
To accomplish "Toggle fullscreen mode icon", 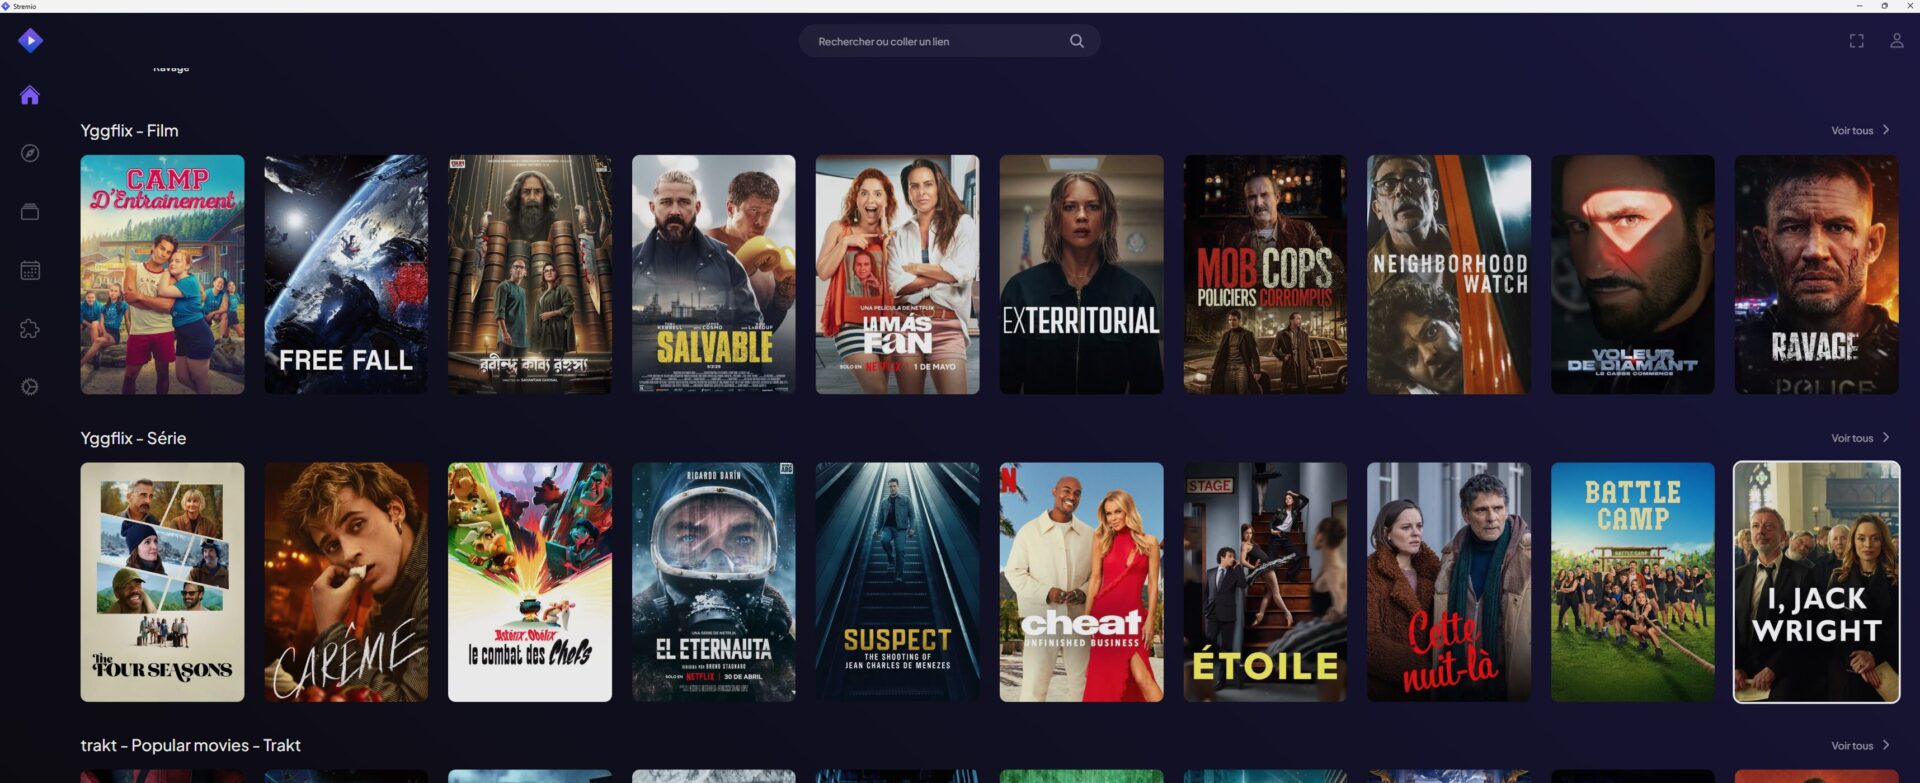I will click(x=1856, y=41).
